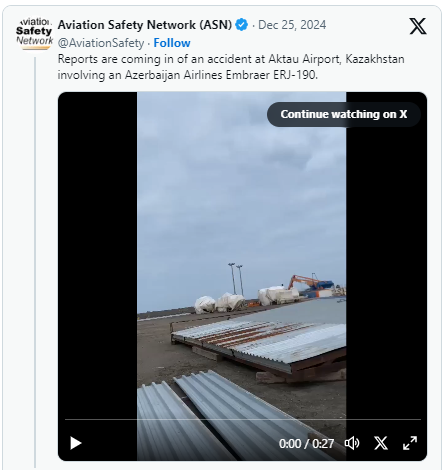
Task: Play the embedded video
Action: coord(75,443)
